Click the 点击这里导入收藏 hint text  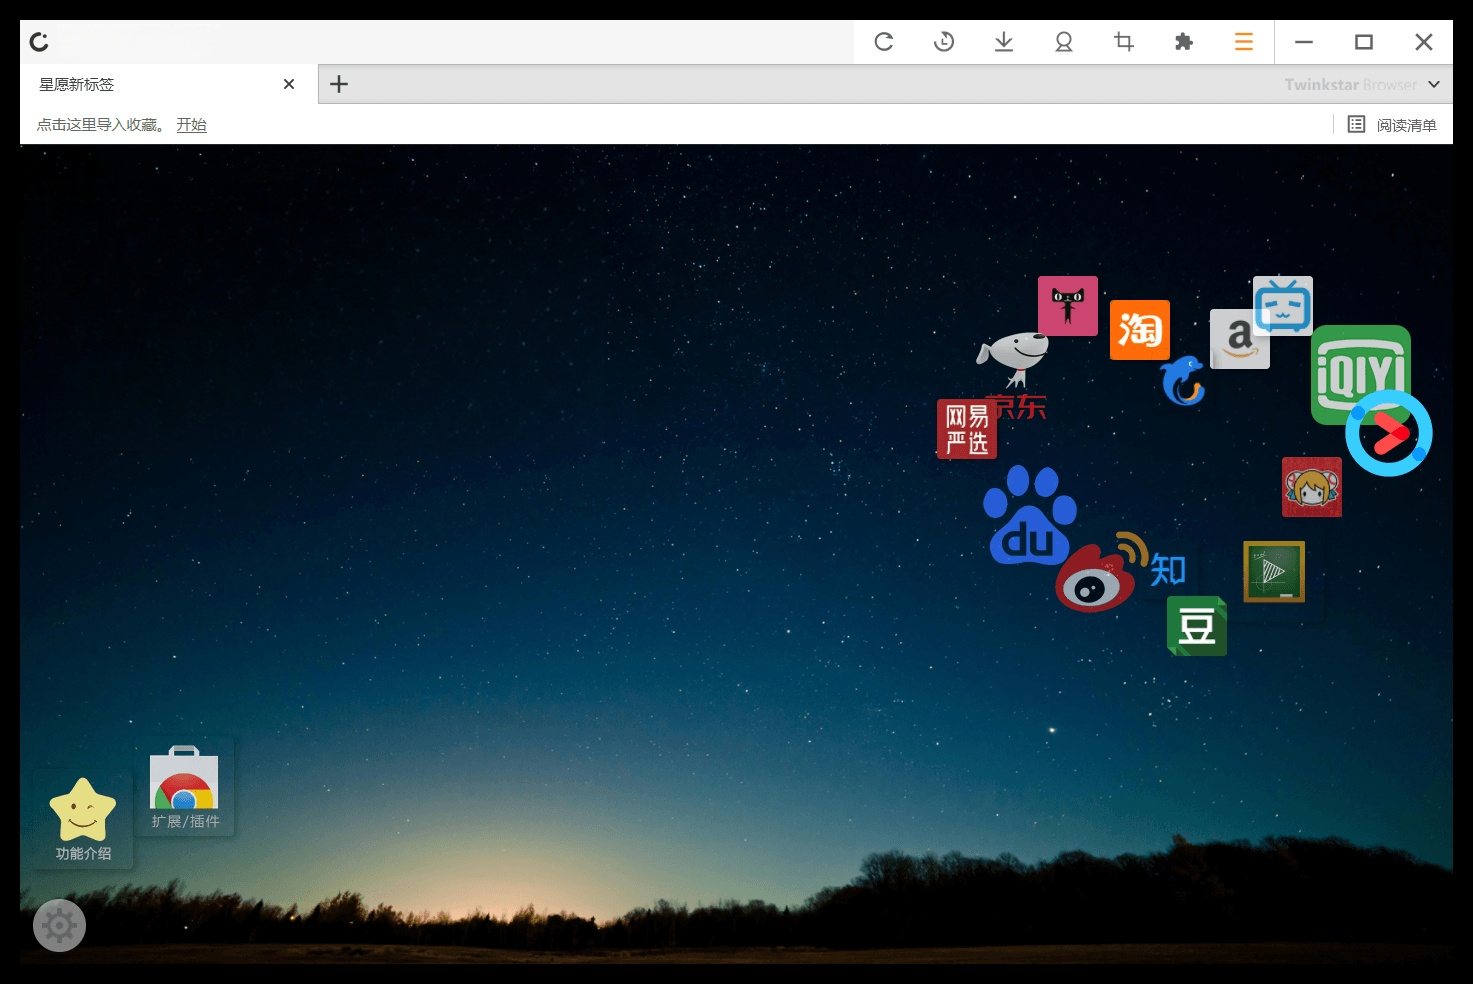[100, 125]
